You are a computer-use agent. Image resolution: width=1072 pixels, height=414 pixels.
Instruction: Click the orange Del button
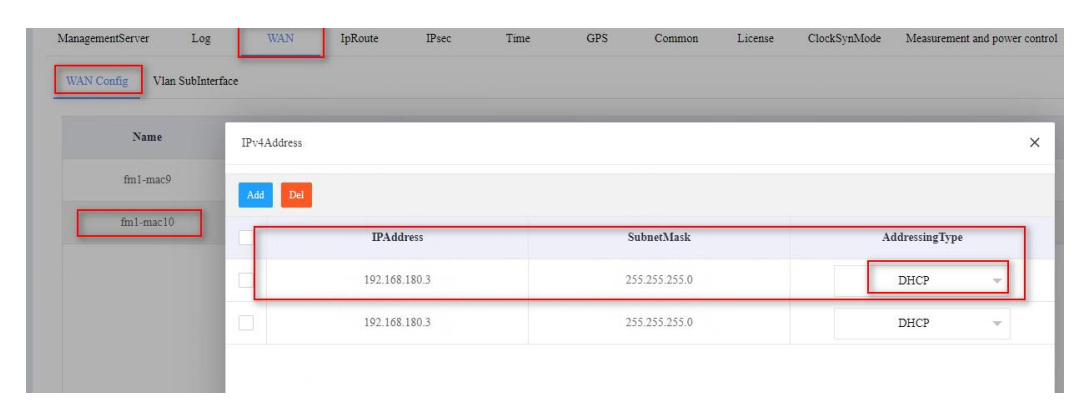click(295, 191)
